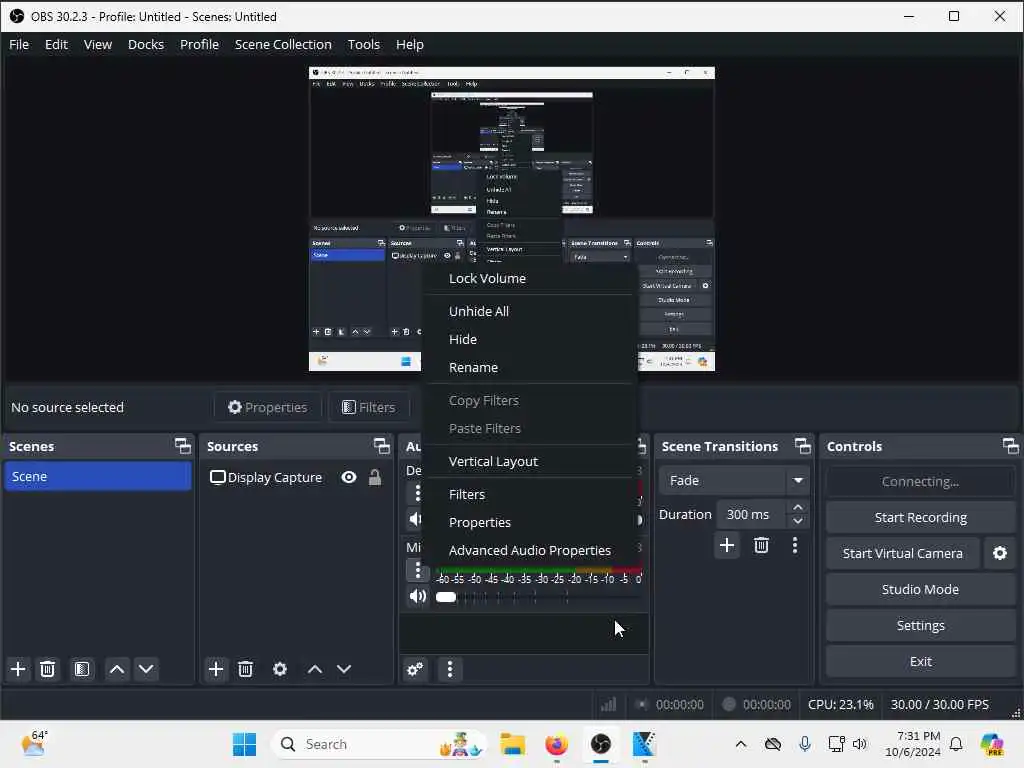
Task: Open Desktop Audio three-dots options
Action: point(417,492)
